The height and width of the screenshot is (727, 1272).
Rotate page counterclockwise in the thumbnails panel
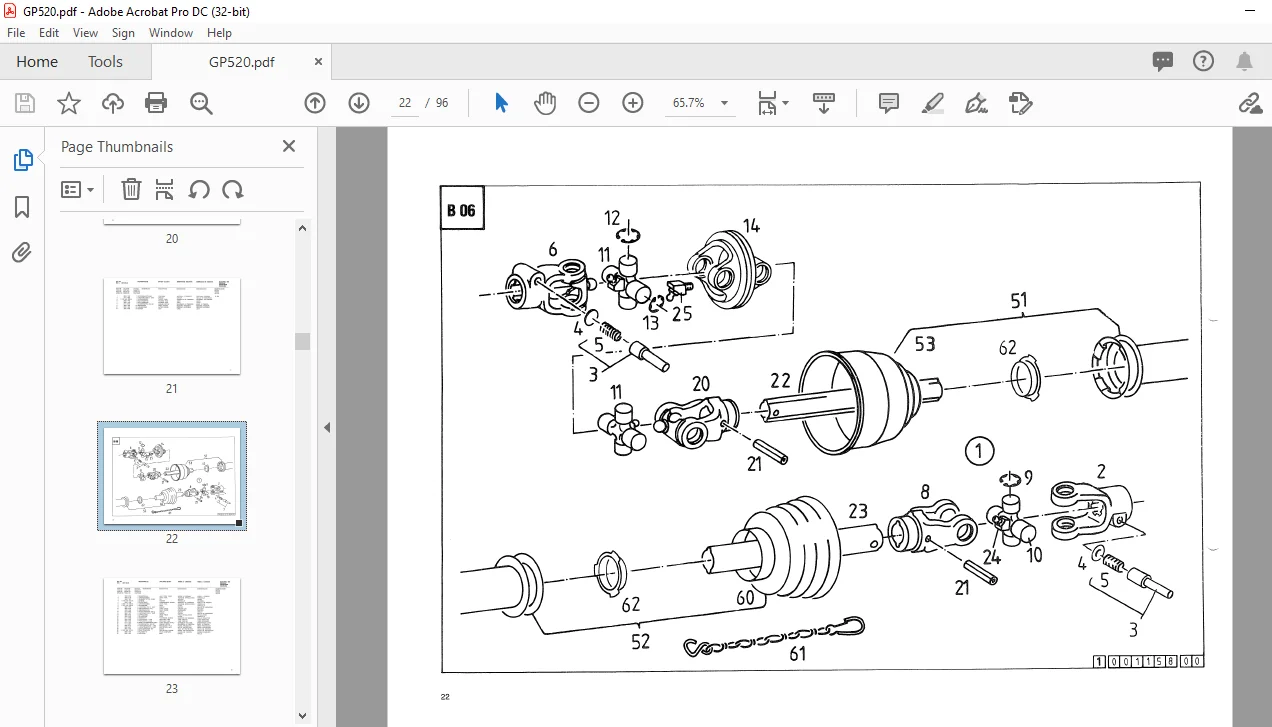pyautogui.click(x=199, y=189)
